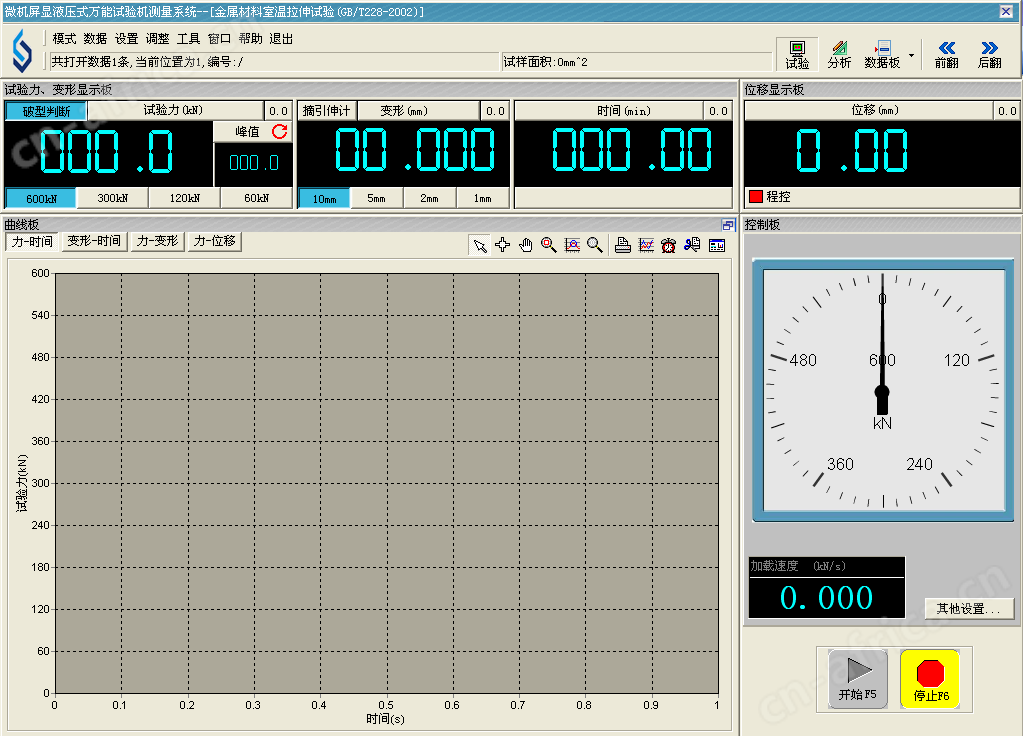Open the 工具 menu
The height and width of the screenshot is (736, 1023).
pyautogui.click(x=188, y=39)
